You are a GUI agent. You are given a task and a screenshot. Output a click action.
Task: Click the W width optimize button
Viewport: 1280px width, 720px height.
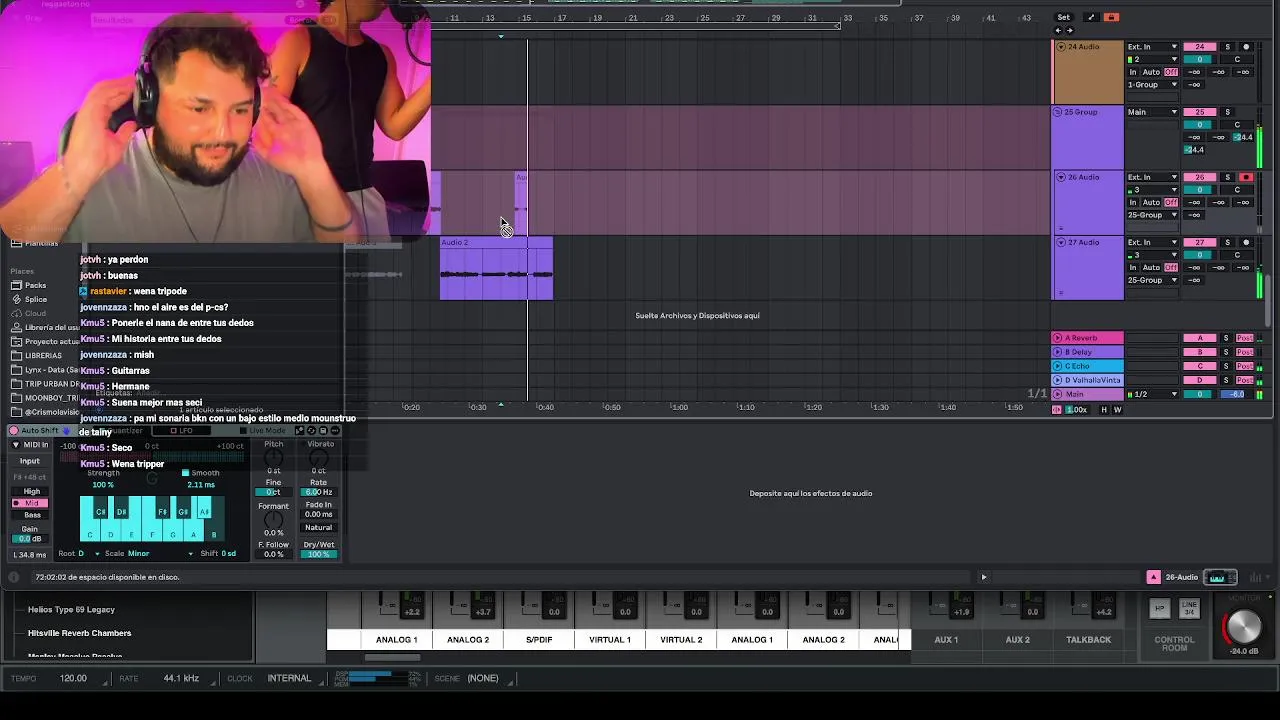pyautogui.click(x=1117, y=409)
